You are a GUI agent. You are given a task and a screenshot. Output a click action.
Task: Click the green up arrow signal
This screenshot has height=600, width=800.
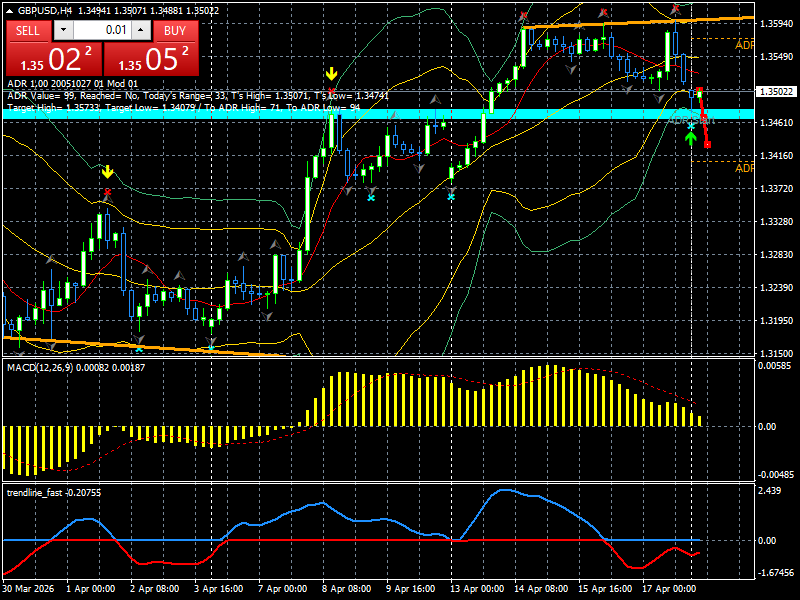pyautogui.click(x=691, y=138)
